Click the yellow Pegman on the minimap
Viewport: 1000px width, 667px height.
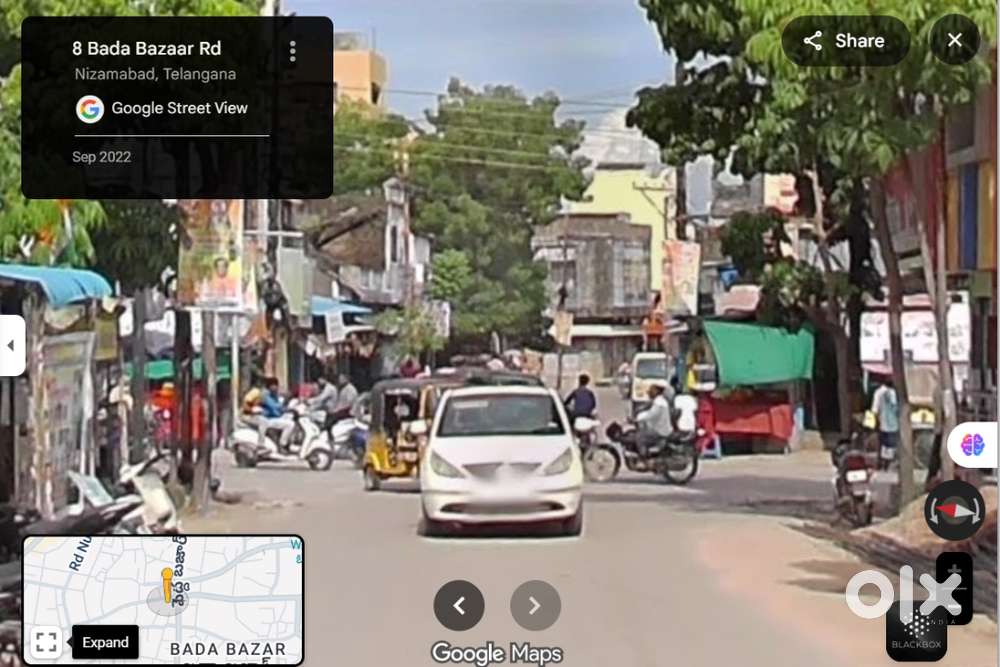167,586
